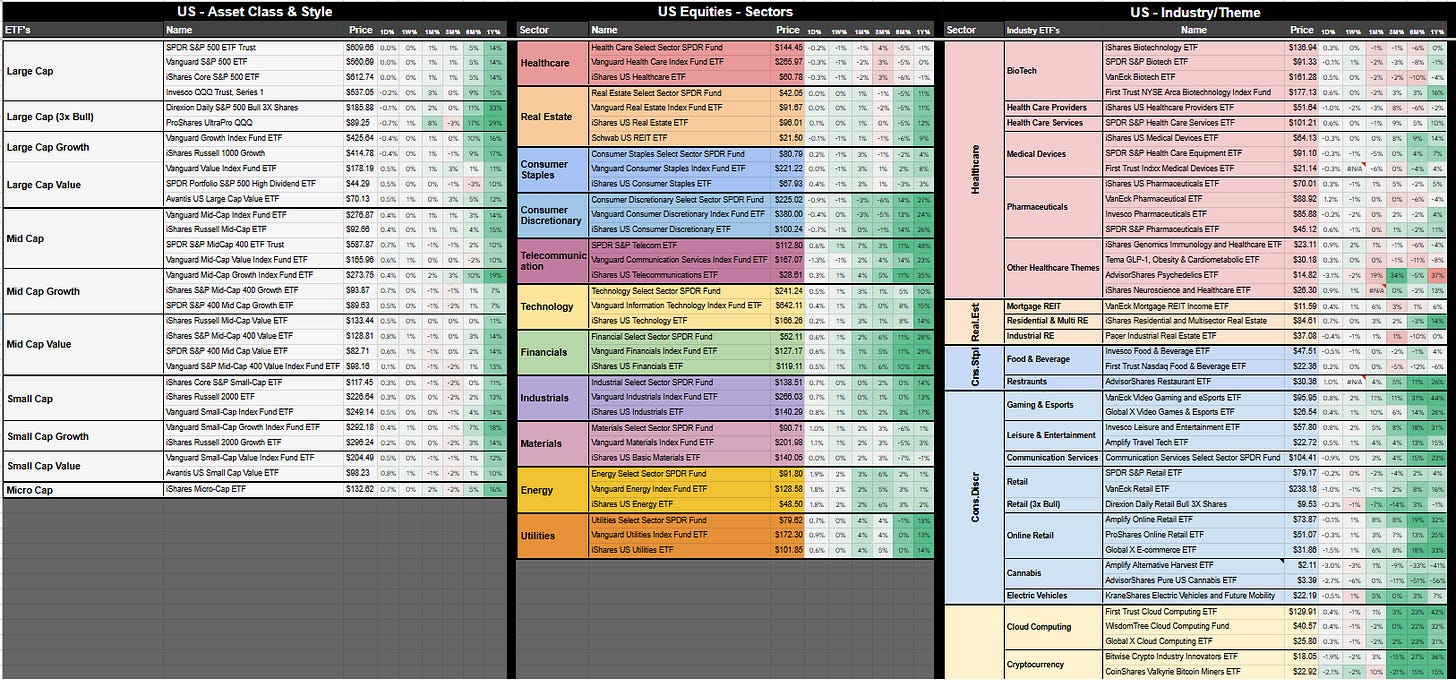Screen dimensions: 1456x680
Task: Click the 'Mortgage REIT' industry cell
Action: pos(1053,306)
